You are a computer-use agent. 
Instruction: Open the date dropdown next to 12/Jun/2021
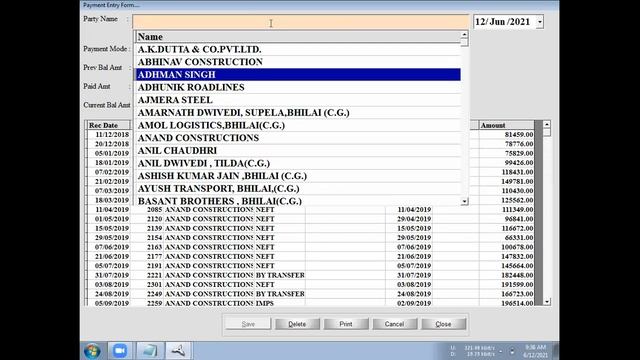tap(540, 22)
